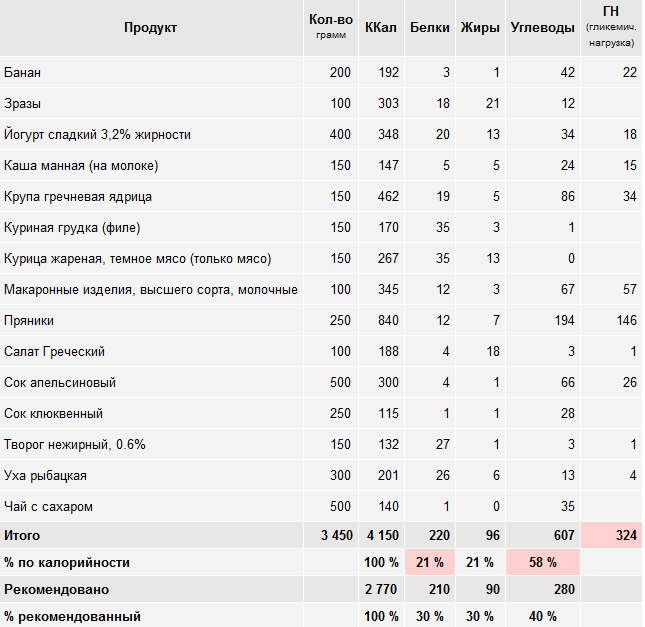Click the КК ал column header
Image resolution: width=645 pixels, height=627 pixels.
tap(381, 28)
